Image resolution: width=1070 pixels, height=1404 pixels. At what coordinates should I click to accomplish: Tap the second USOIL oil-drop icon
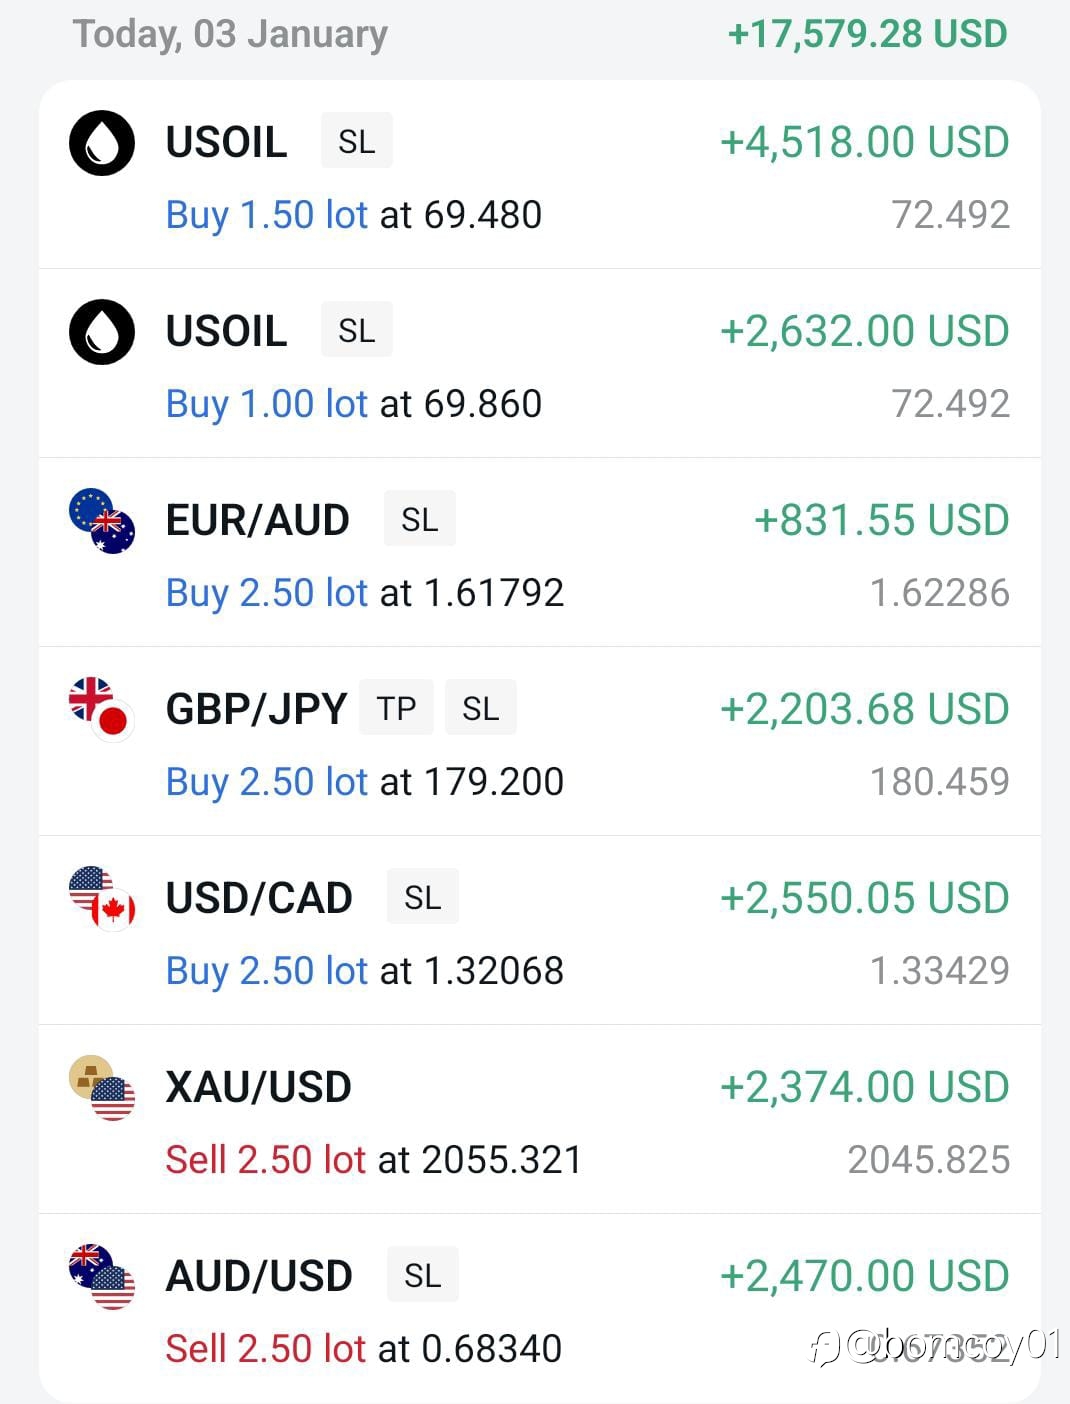[x=102, y=332]
